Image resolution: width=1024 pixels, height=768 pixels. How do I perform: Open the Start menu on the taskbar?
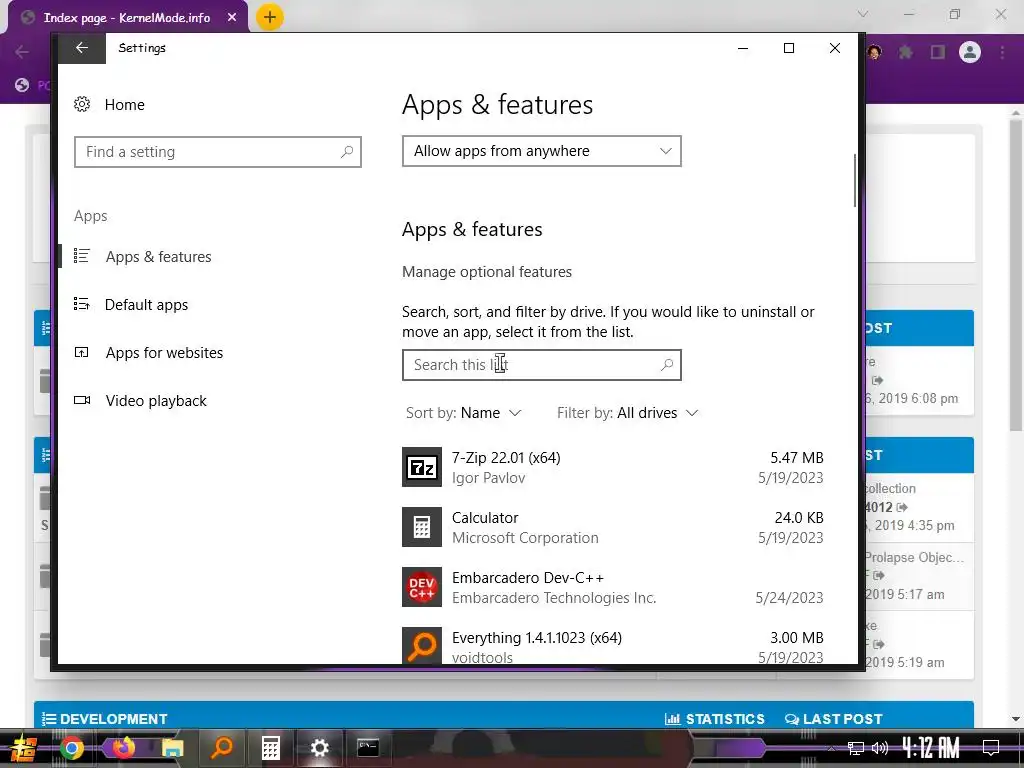point(24,748)
